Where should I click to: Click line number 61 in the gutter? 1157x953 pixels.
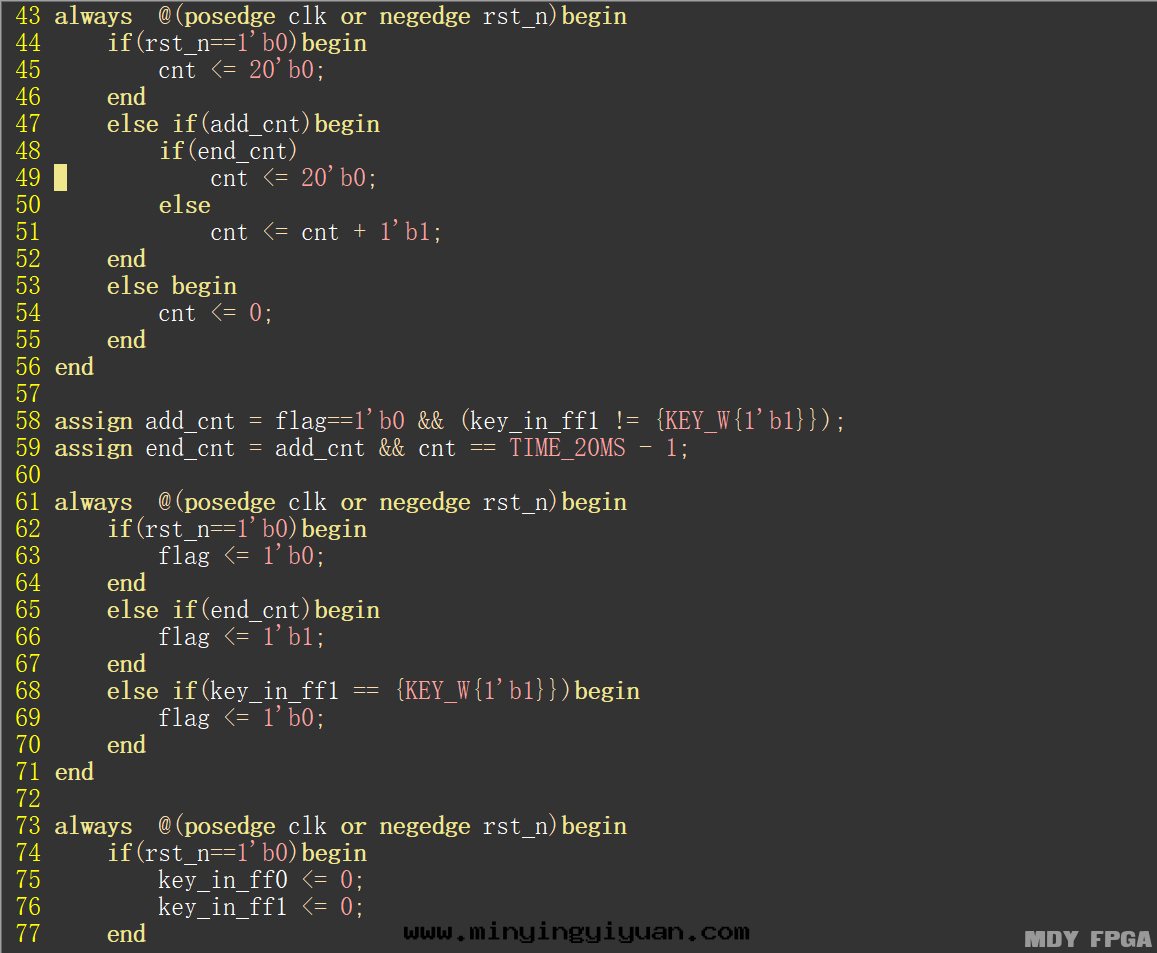coord(28,502)
